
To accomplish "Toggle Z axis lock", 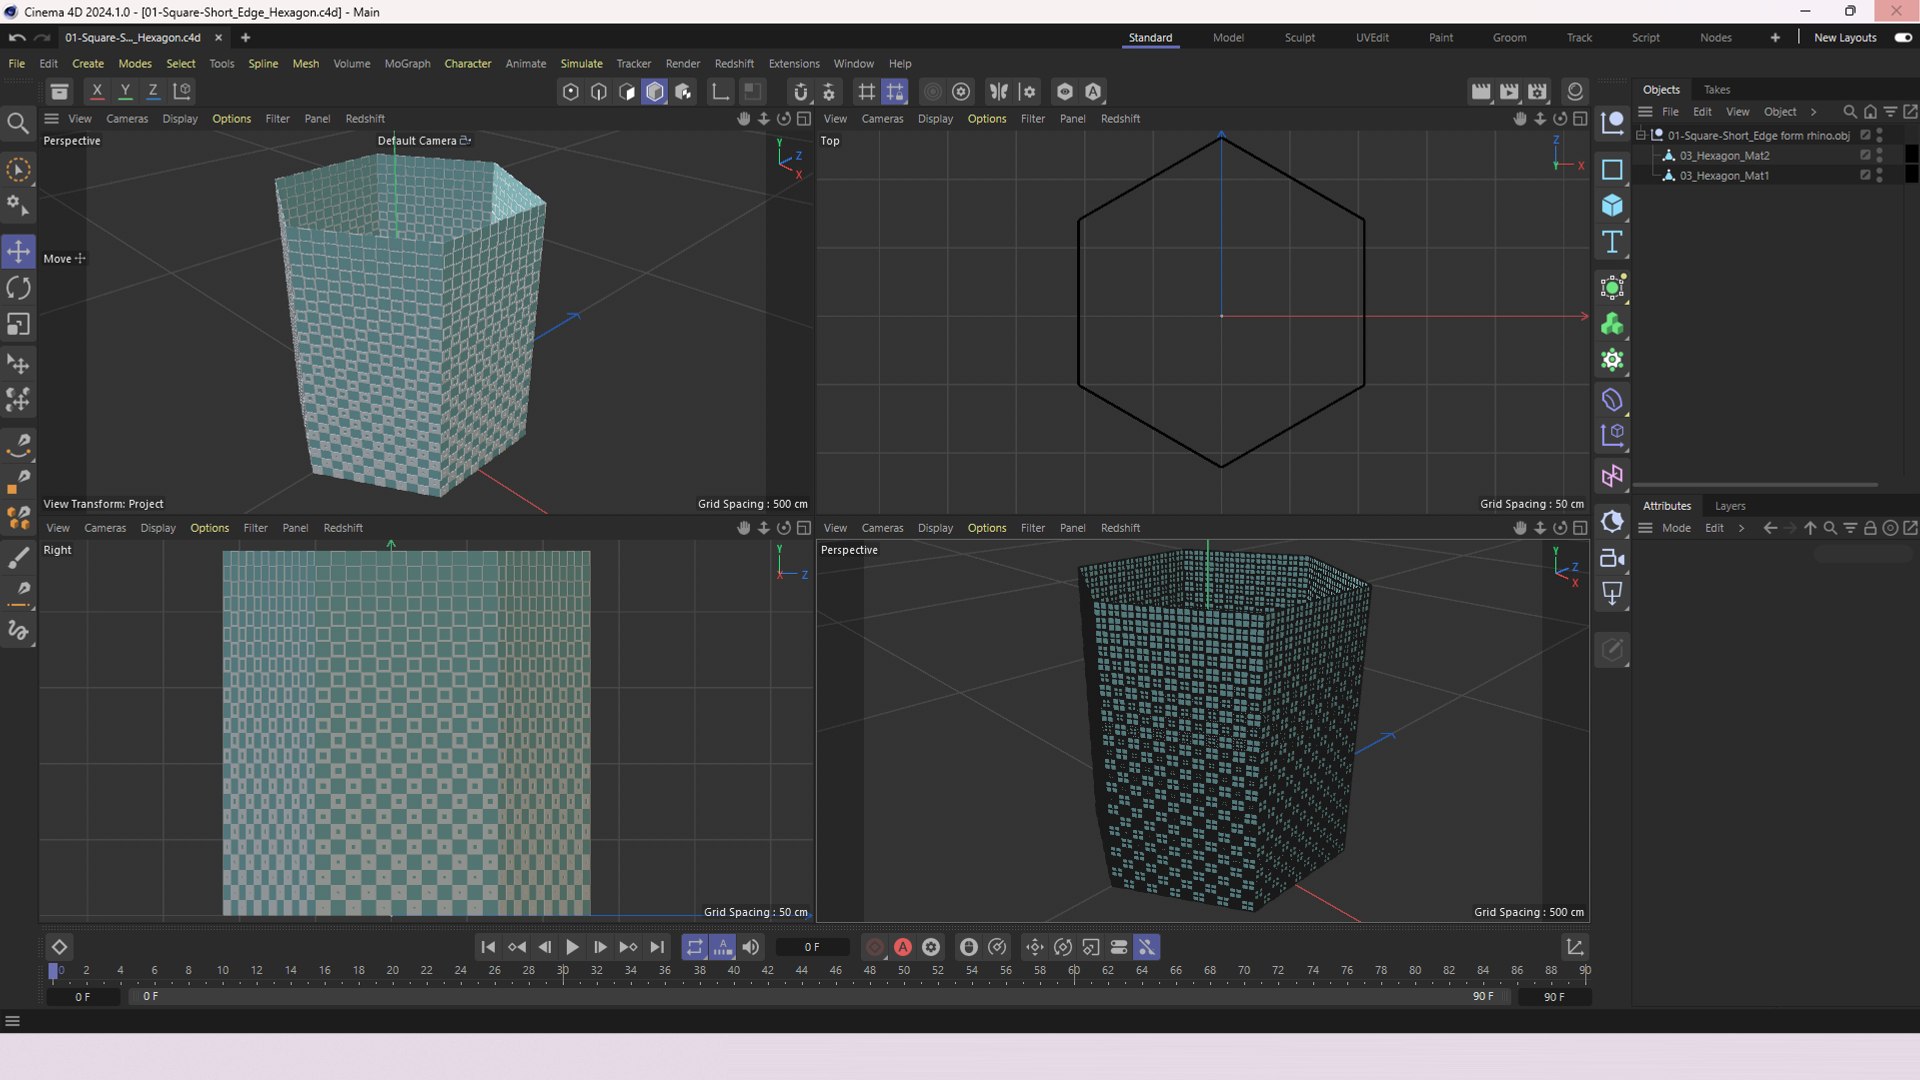I will point(153,92).
